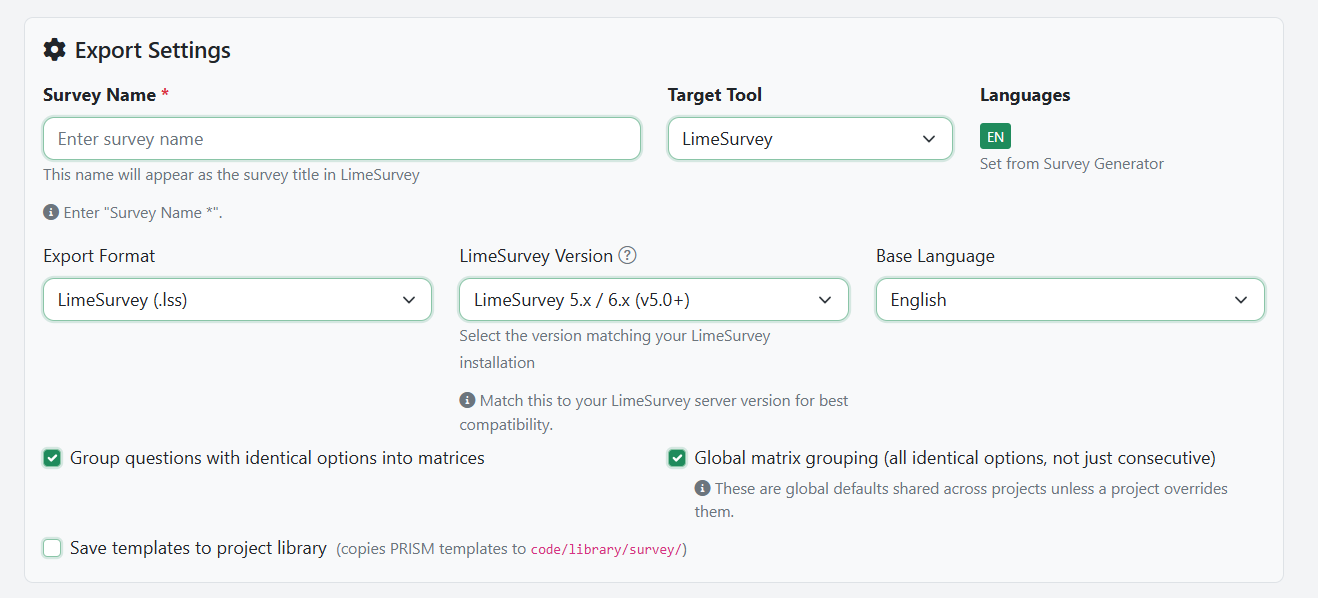Viewport: 1318px width, 598px height.
Task: Open the Export Format dropdown
Action: pos(237,300)
